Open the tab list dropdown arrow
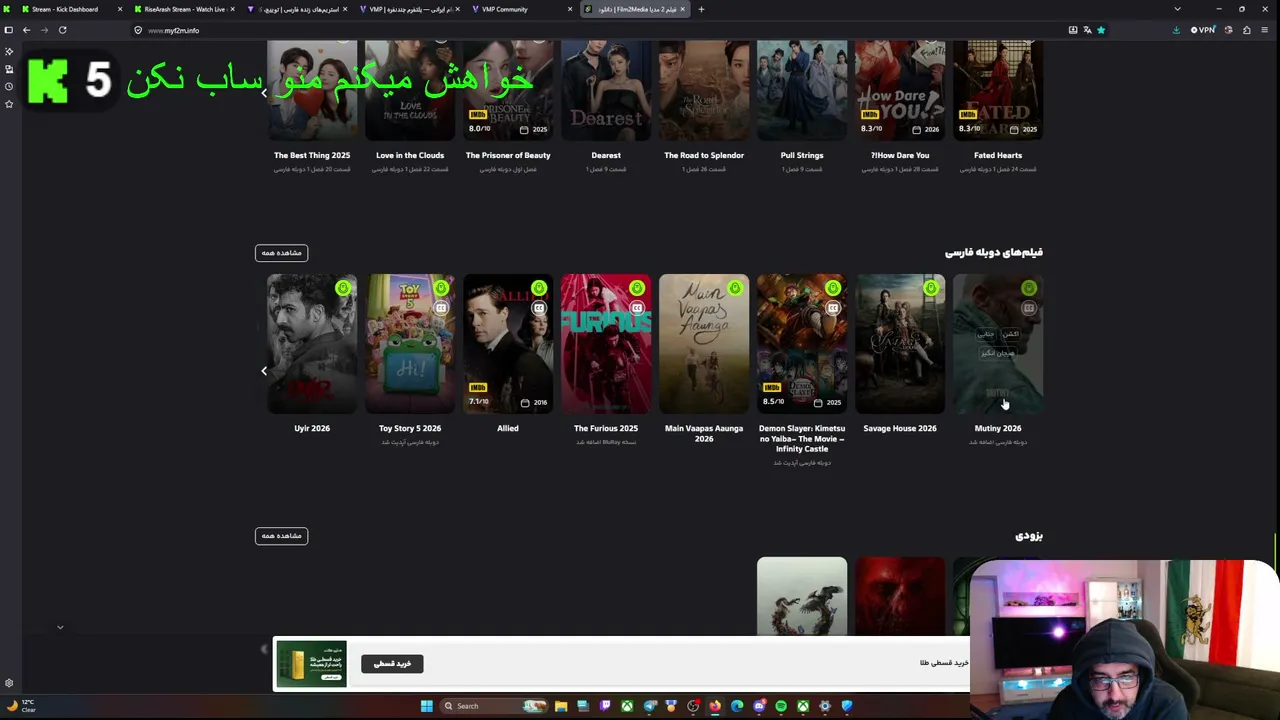Viewport: 1280px width, 720px height. 1177,9
